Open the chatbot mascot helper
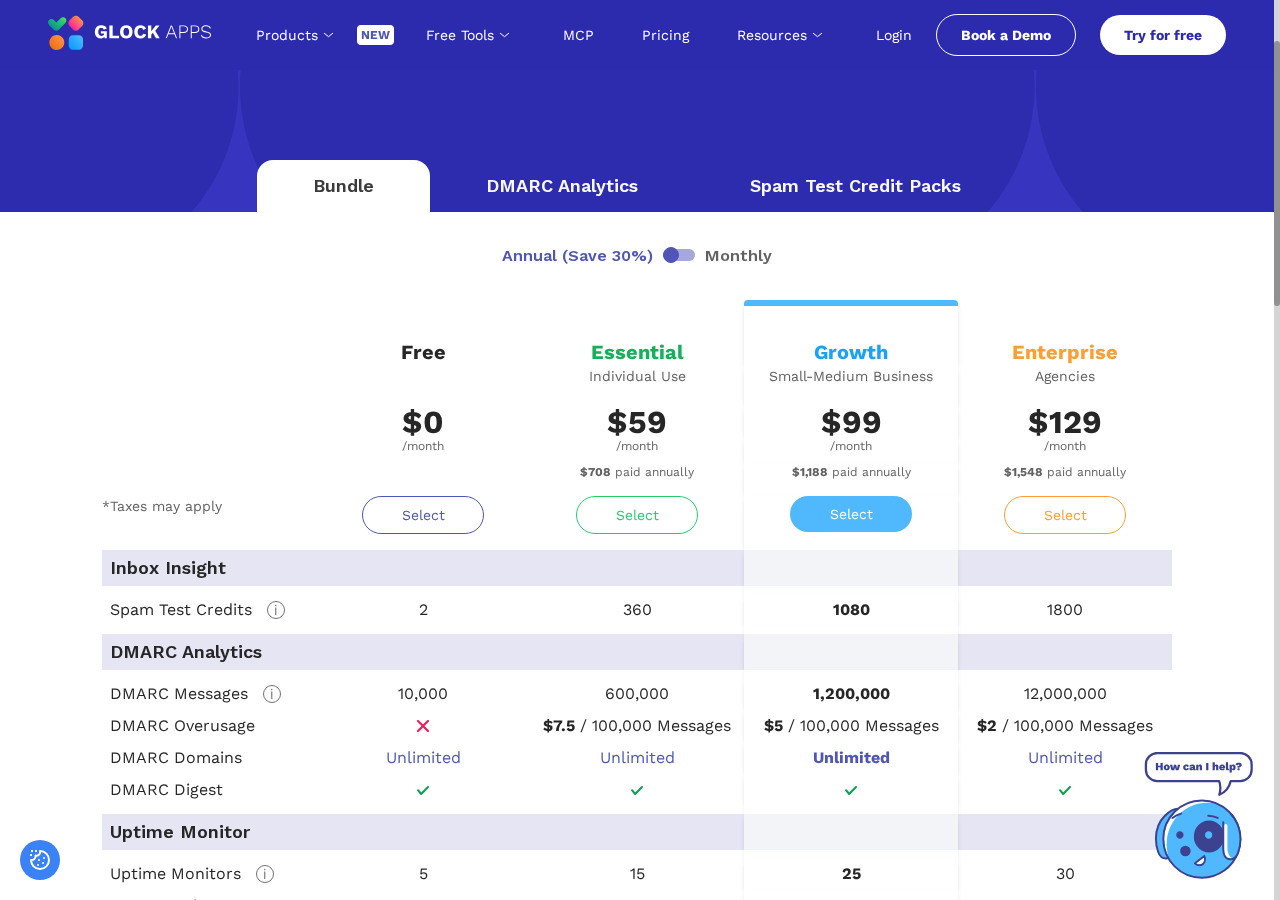This screenshot has height=900, width=1280. click(x=1198, y=839)
